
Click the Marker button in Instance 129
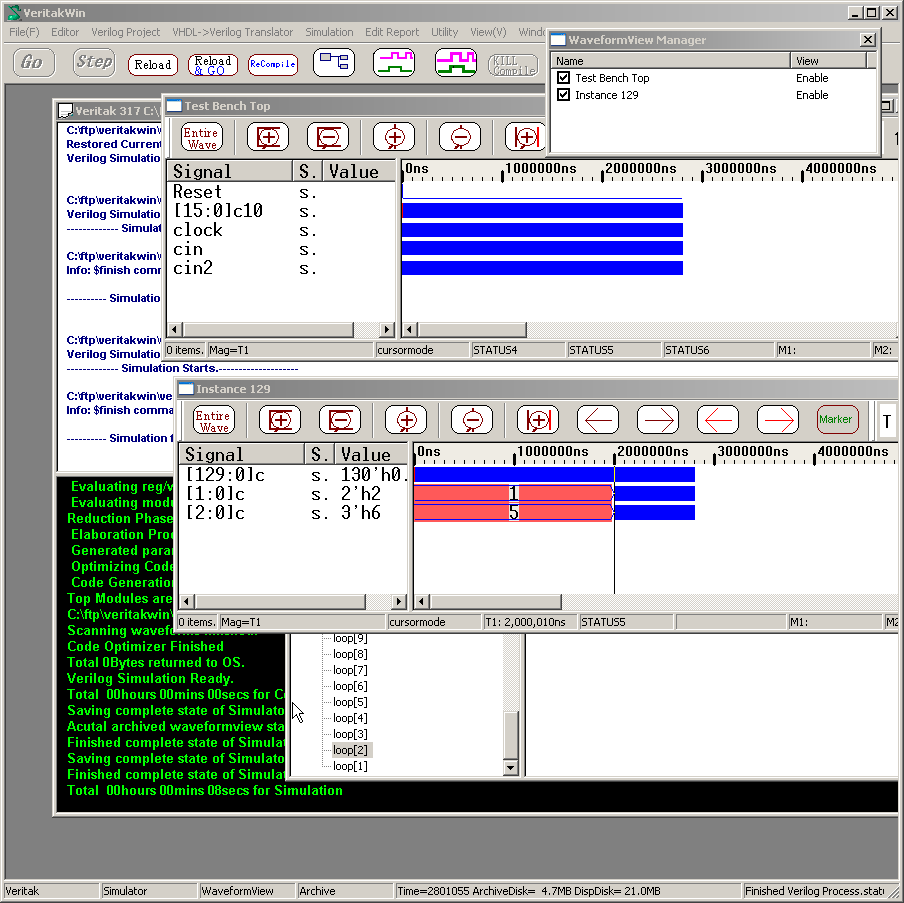click(x=838, y=420)
